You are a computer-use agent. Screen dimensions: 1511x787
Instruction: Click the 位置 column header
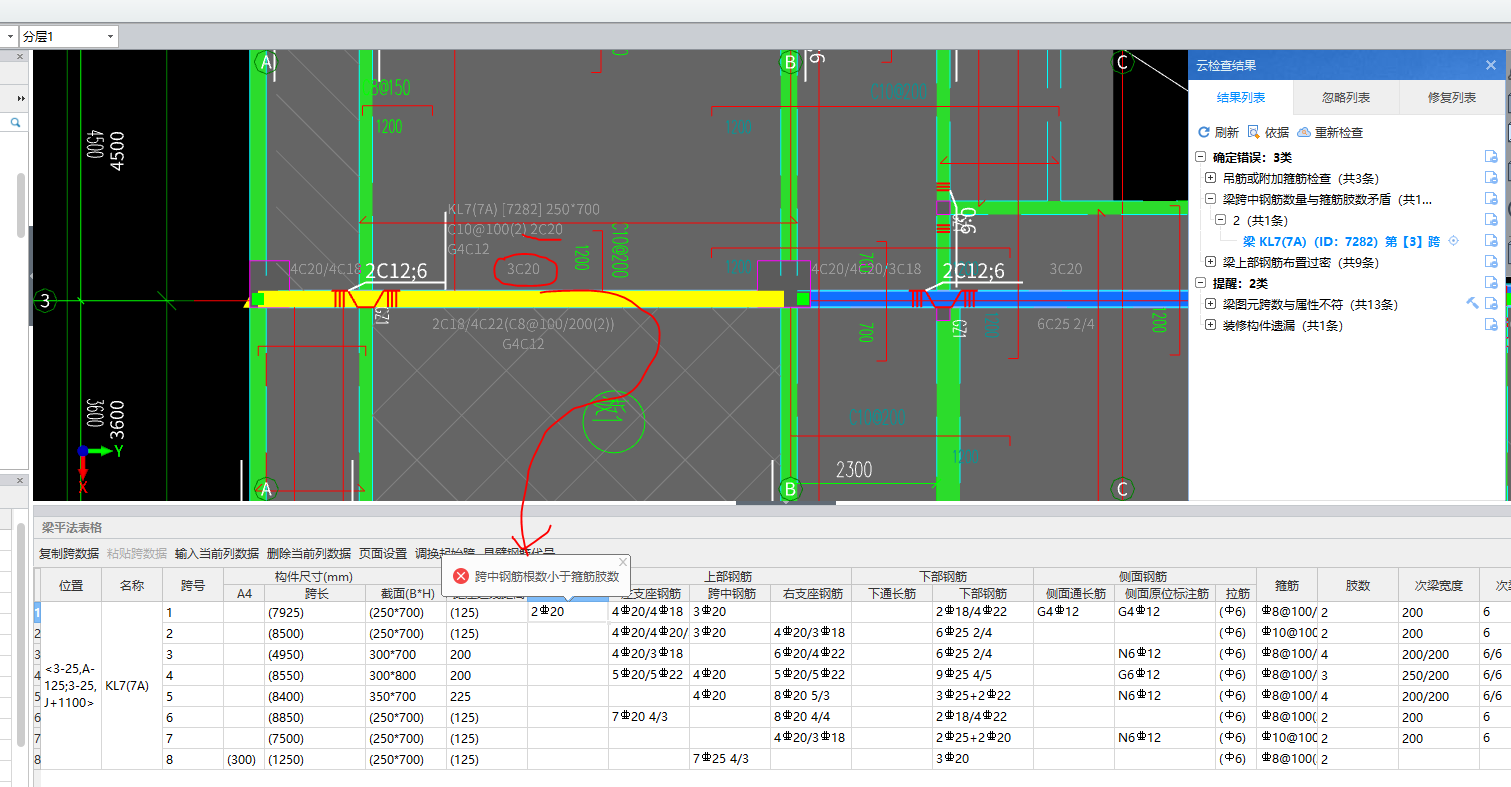[71, 585]
